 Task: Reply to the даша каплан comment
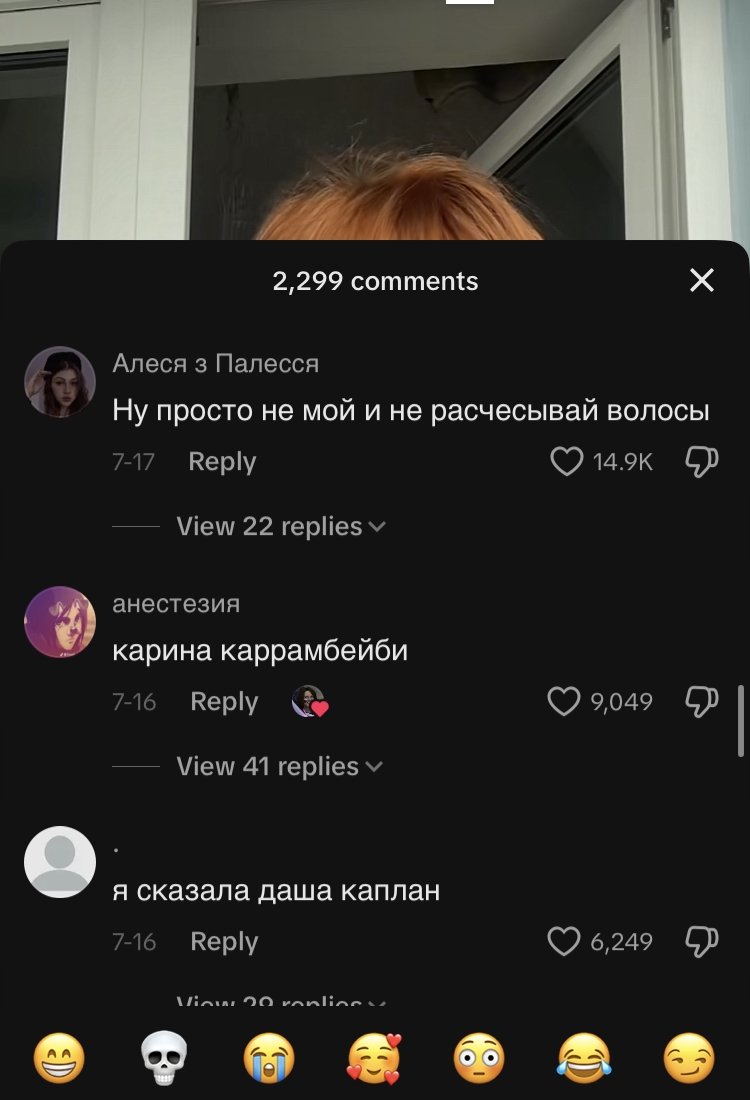tap(225, 941)
